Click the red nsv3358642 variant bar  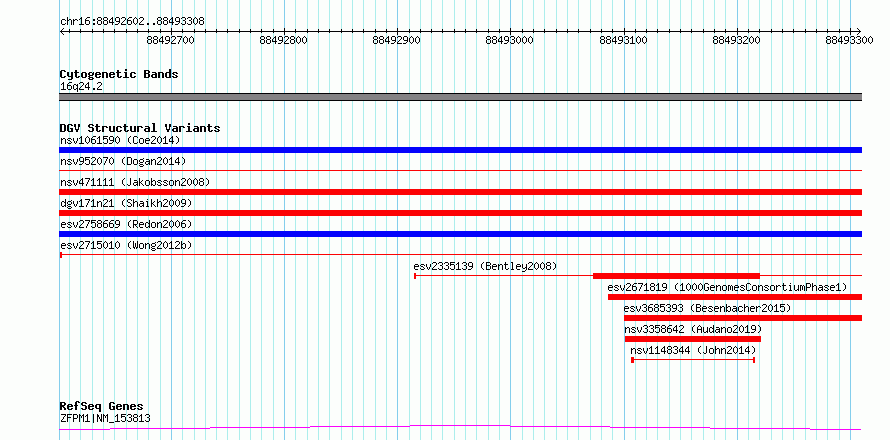click(692, 339)
